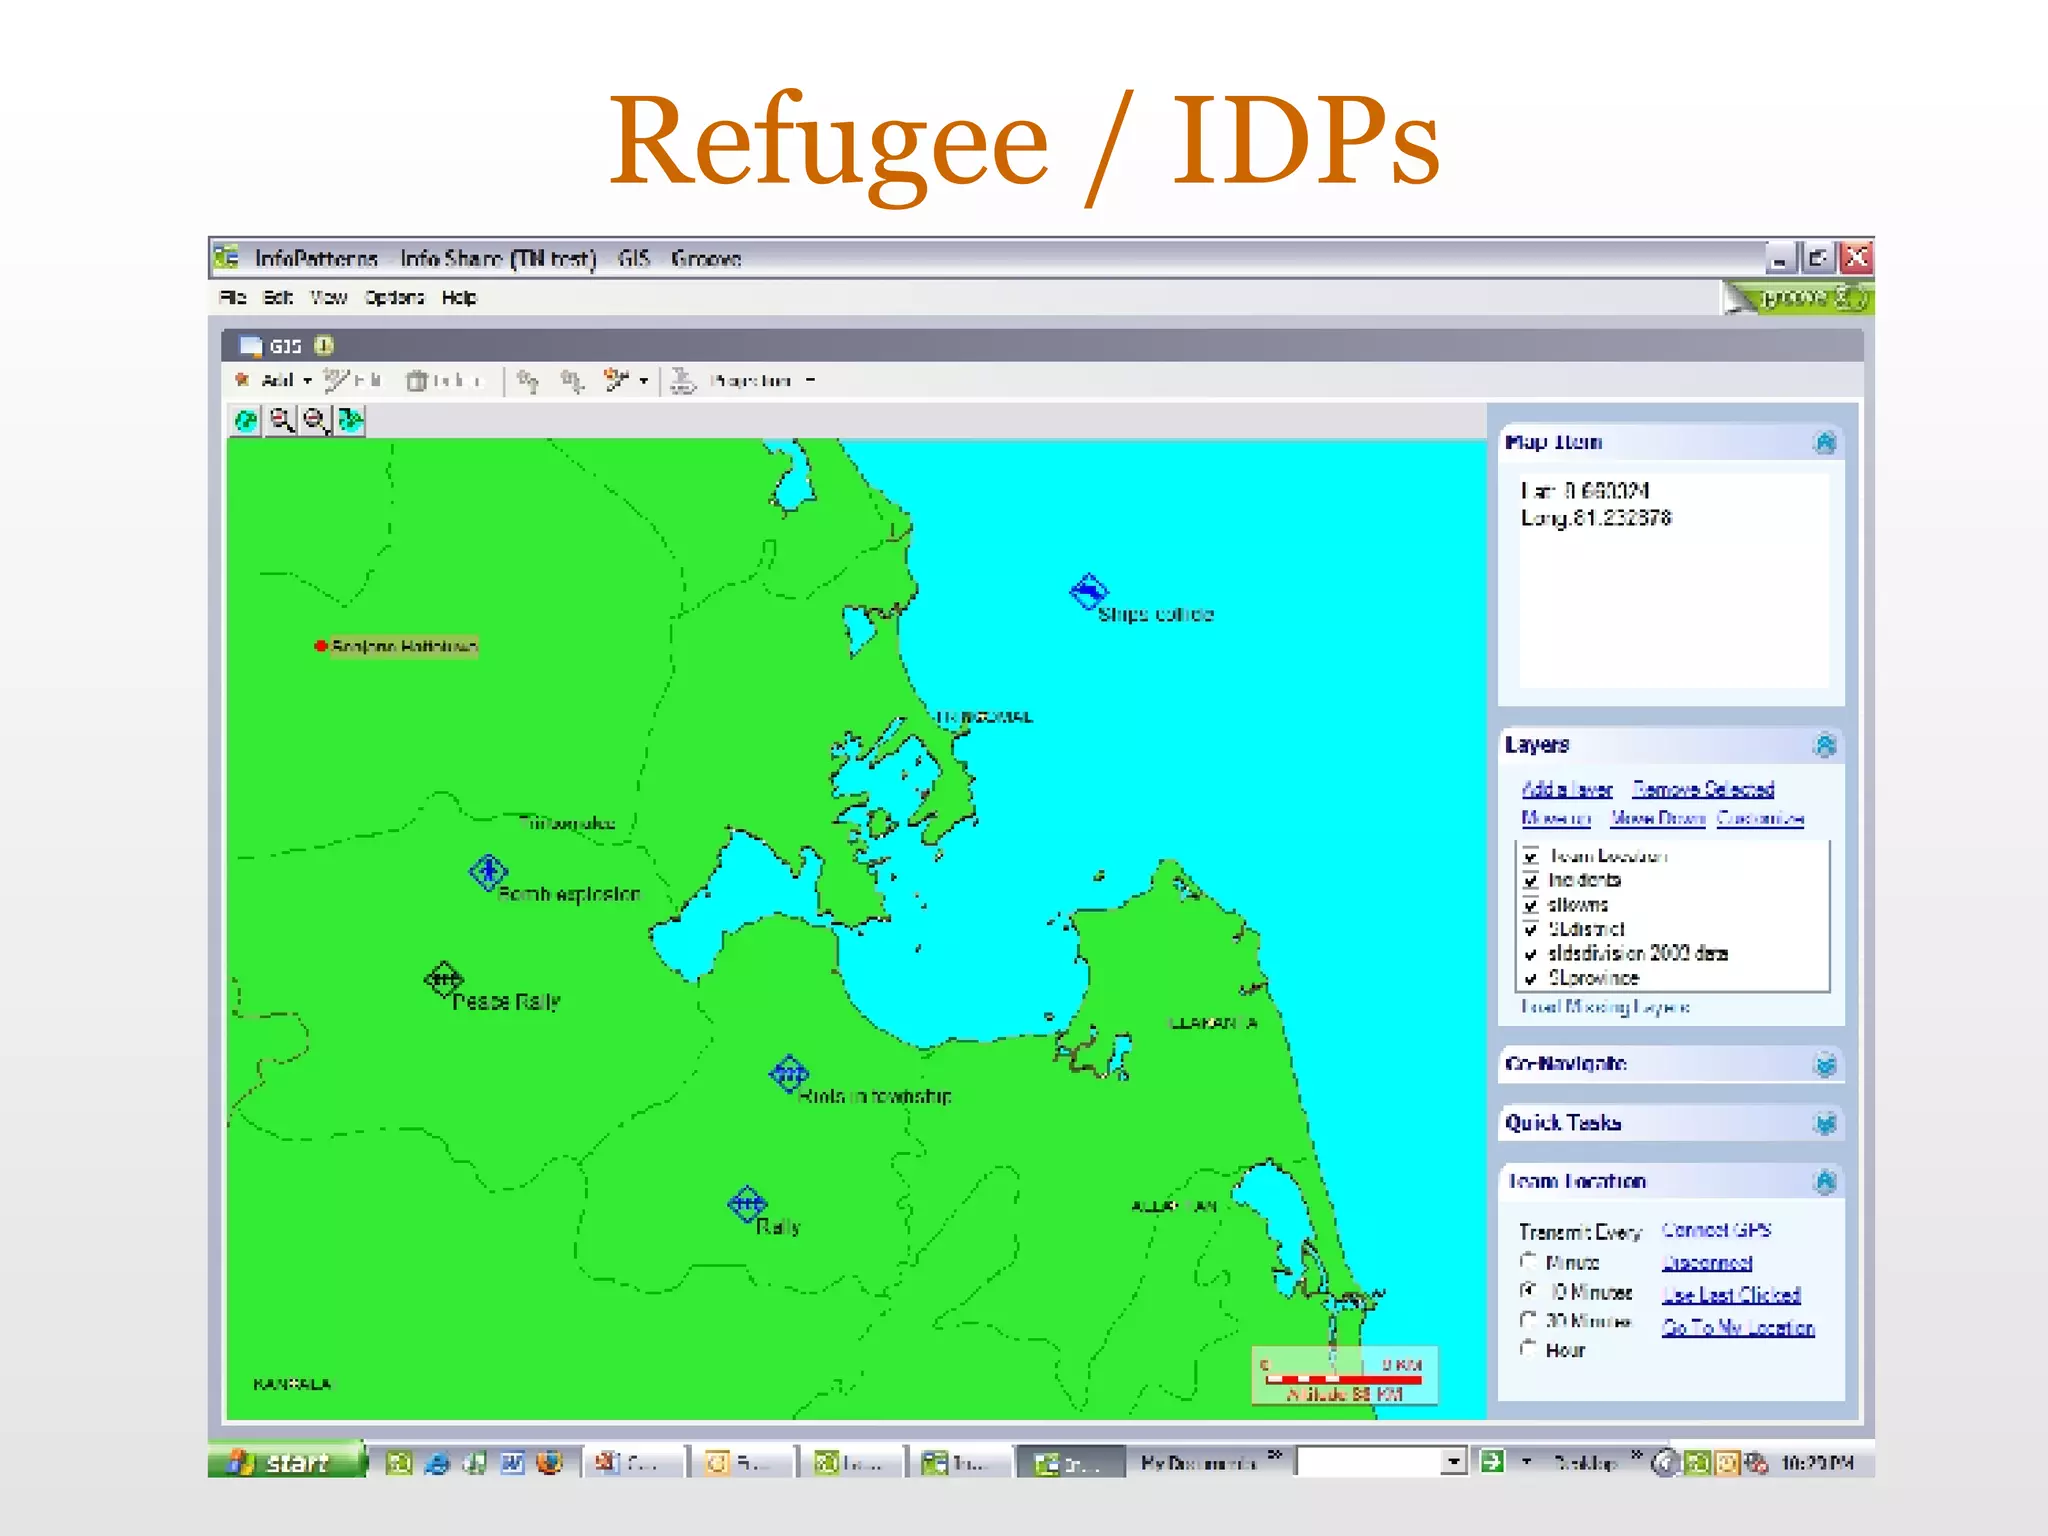Image resolution: width=2048 pixels, height=1536 pixels.
Task: Click the first gray copy toolbar icon
Action: coord(528,381)
